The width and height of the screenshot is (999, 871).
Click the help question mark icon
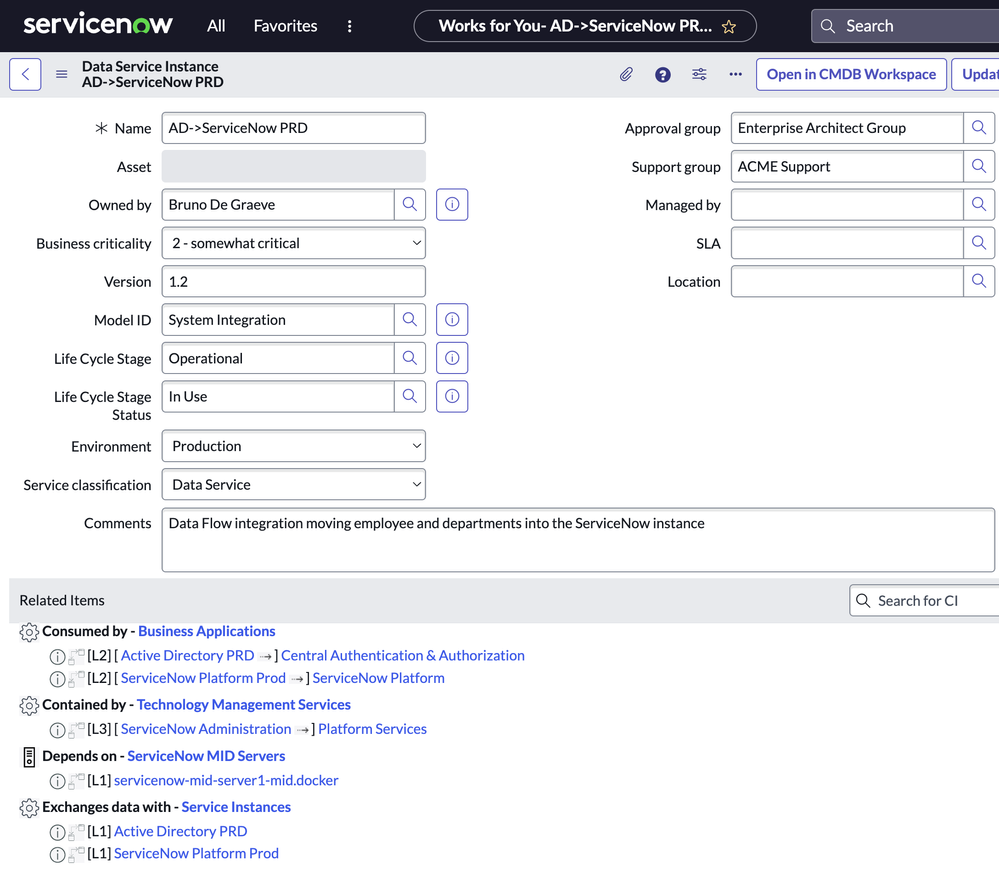[x=662, y=74]
